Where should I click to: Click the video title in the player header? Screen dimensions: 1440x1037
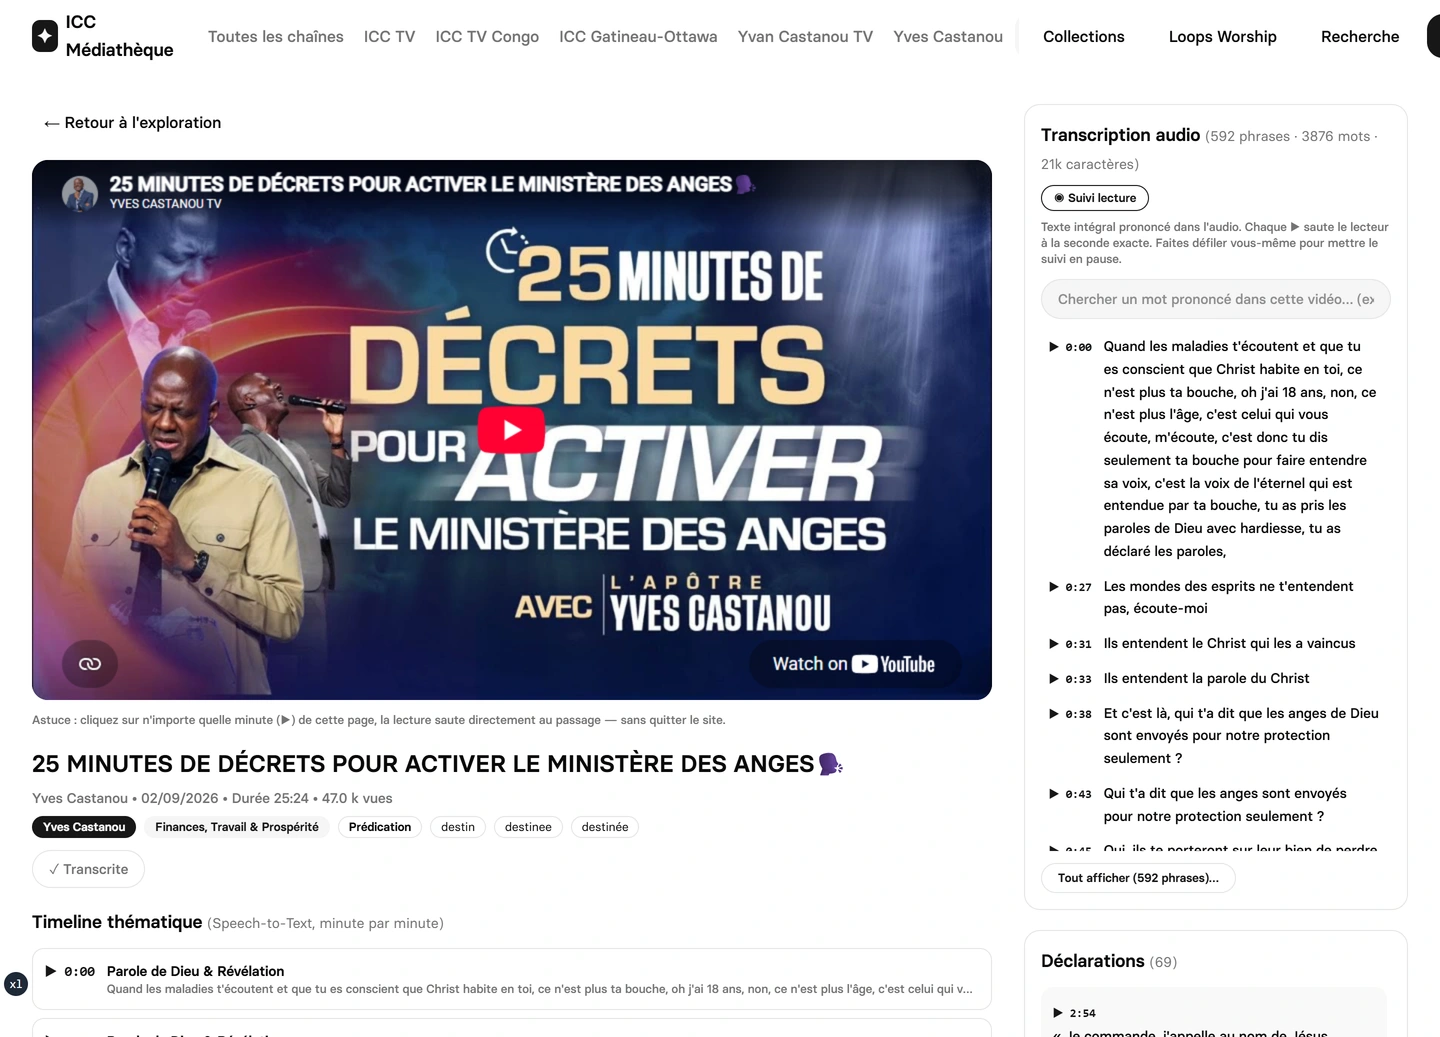pyautogui.click(x=432, y=184)
